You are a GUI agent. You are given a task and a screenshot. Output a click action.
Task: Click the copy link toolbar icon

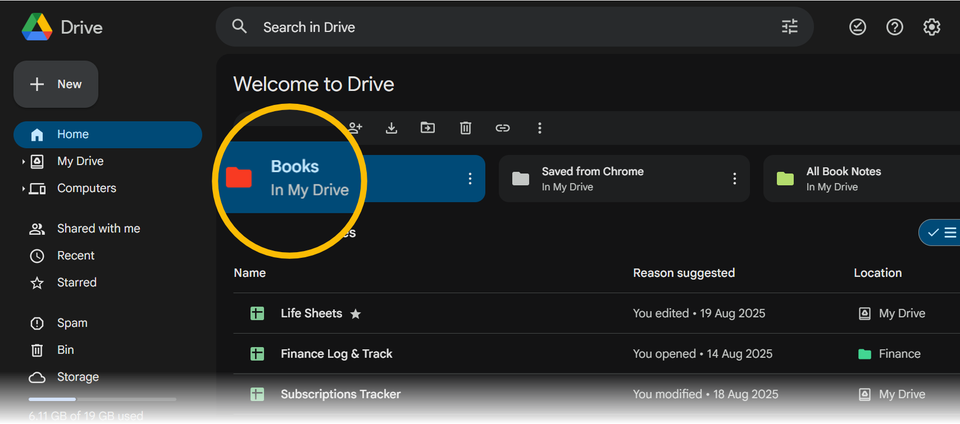[502, 128]
